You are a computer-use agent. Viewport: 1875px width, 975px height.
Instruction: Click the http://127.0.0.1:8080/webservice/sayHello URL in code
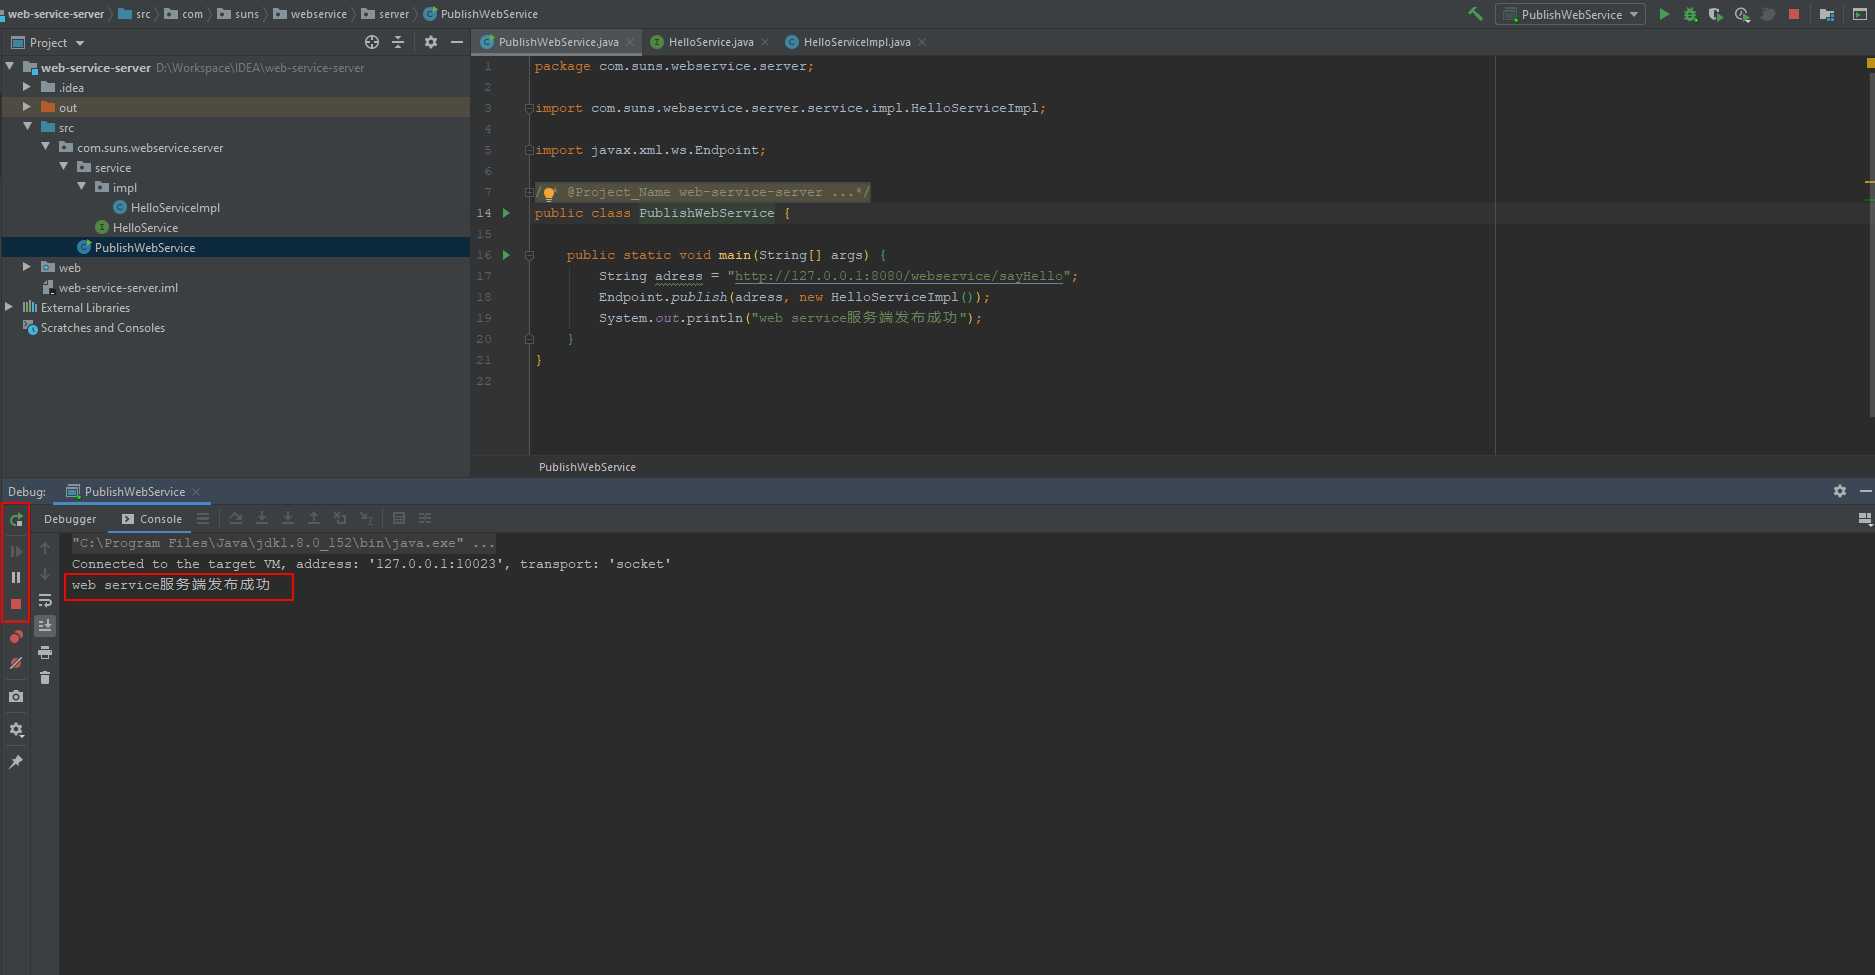(898, 276)
